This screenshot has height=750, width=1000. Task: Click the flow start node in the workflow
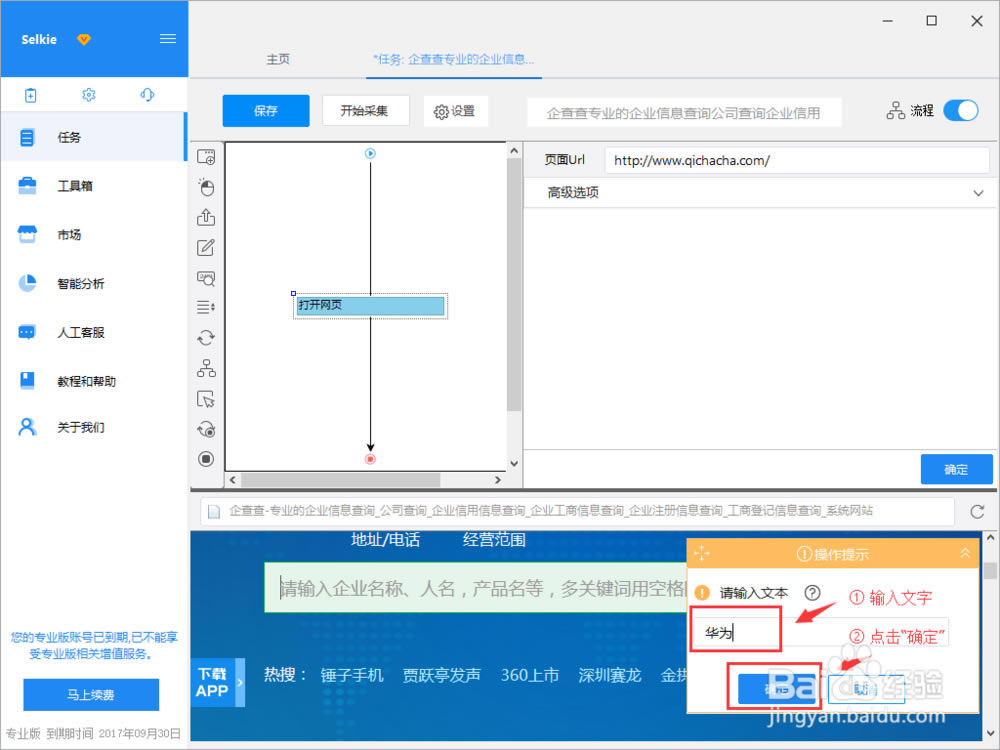click(370, 154)
